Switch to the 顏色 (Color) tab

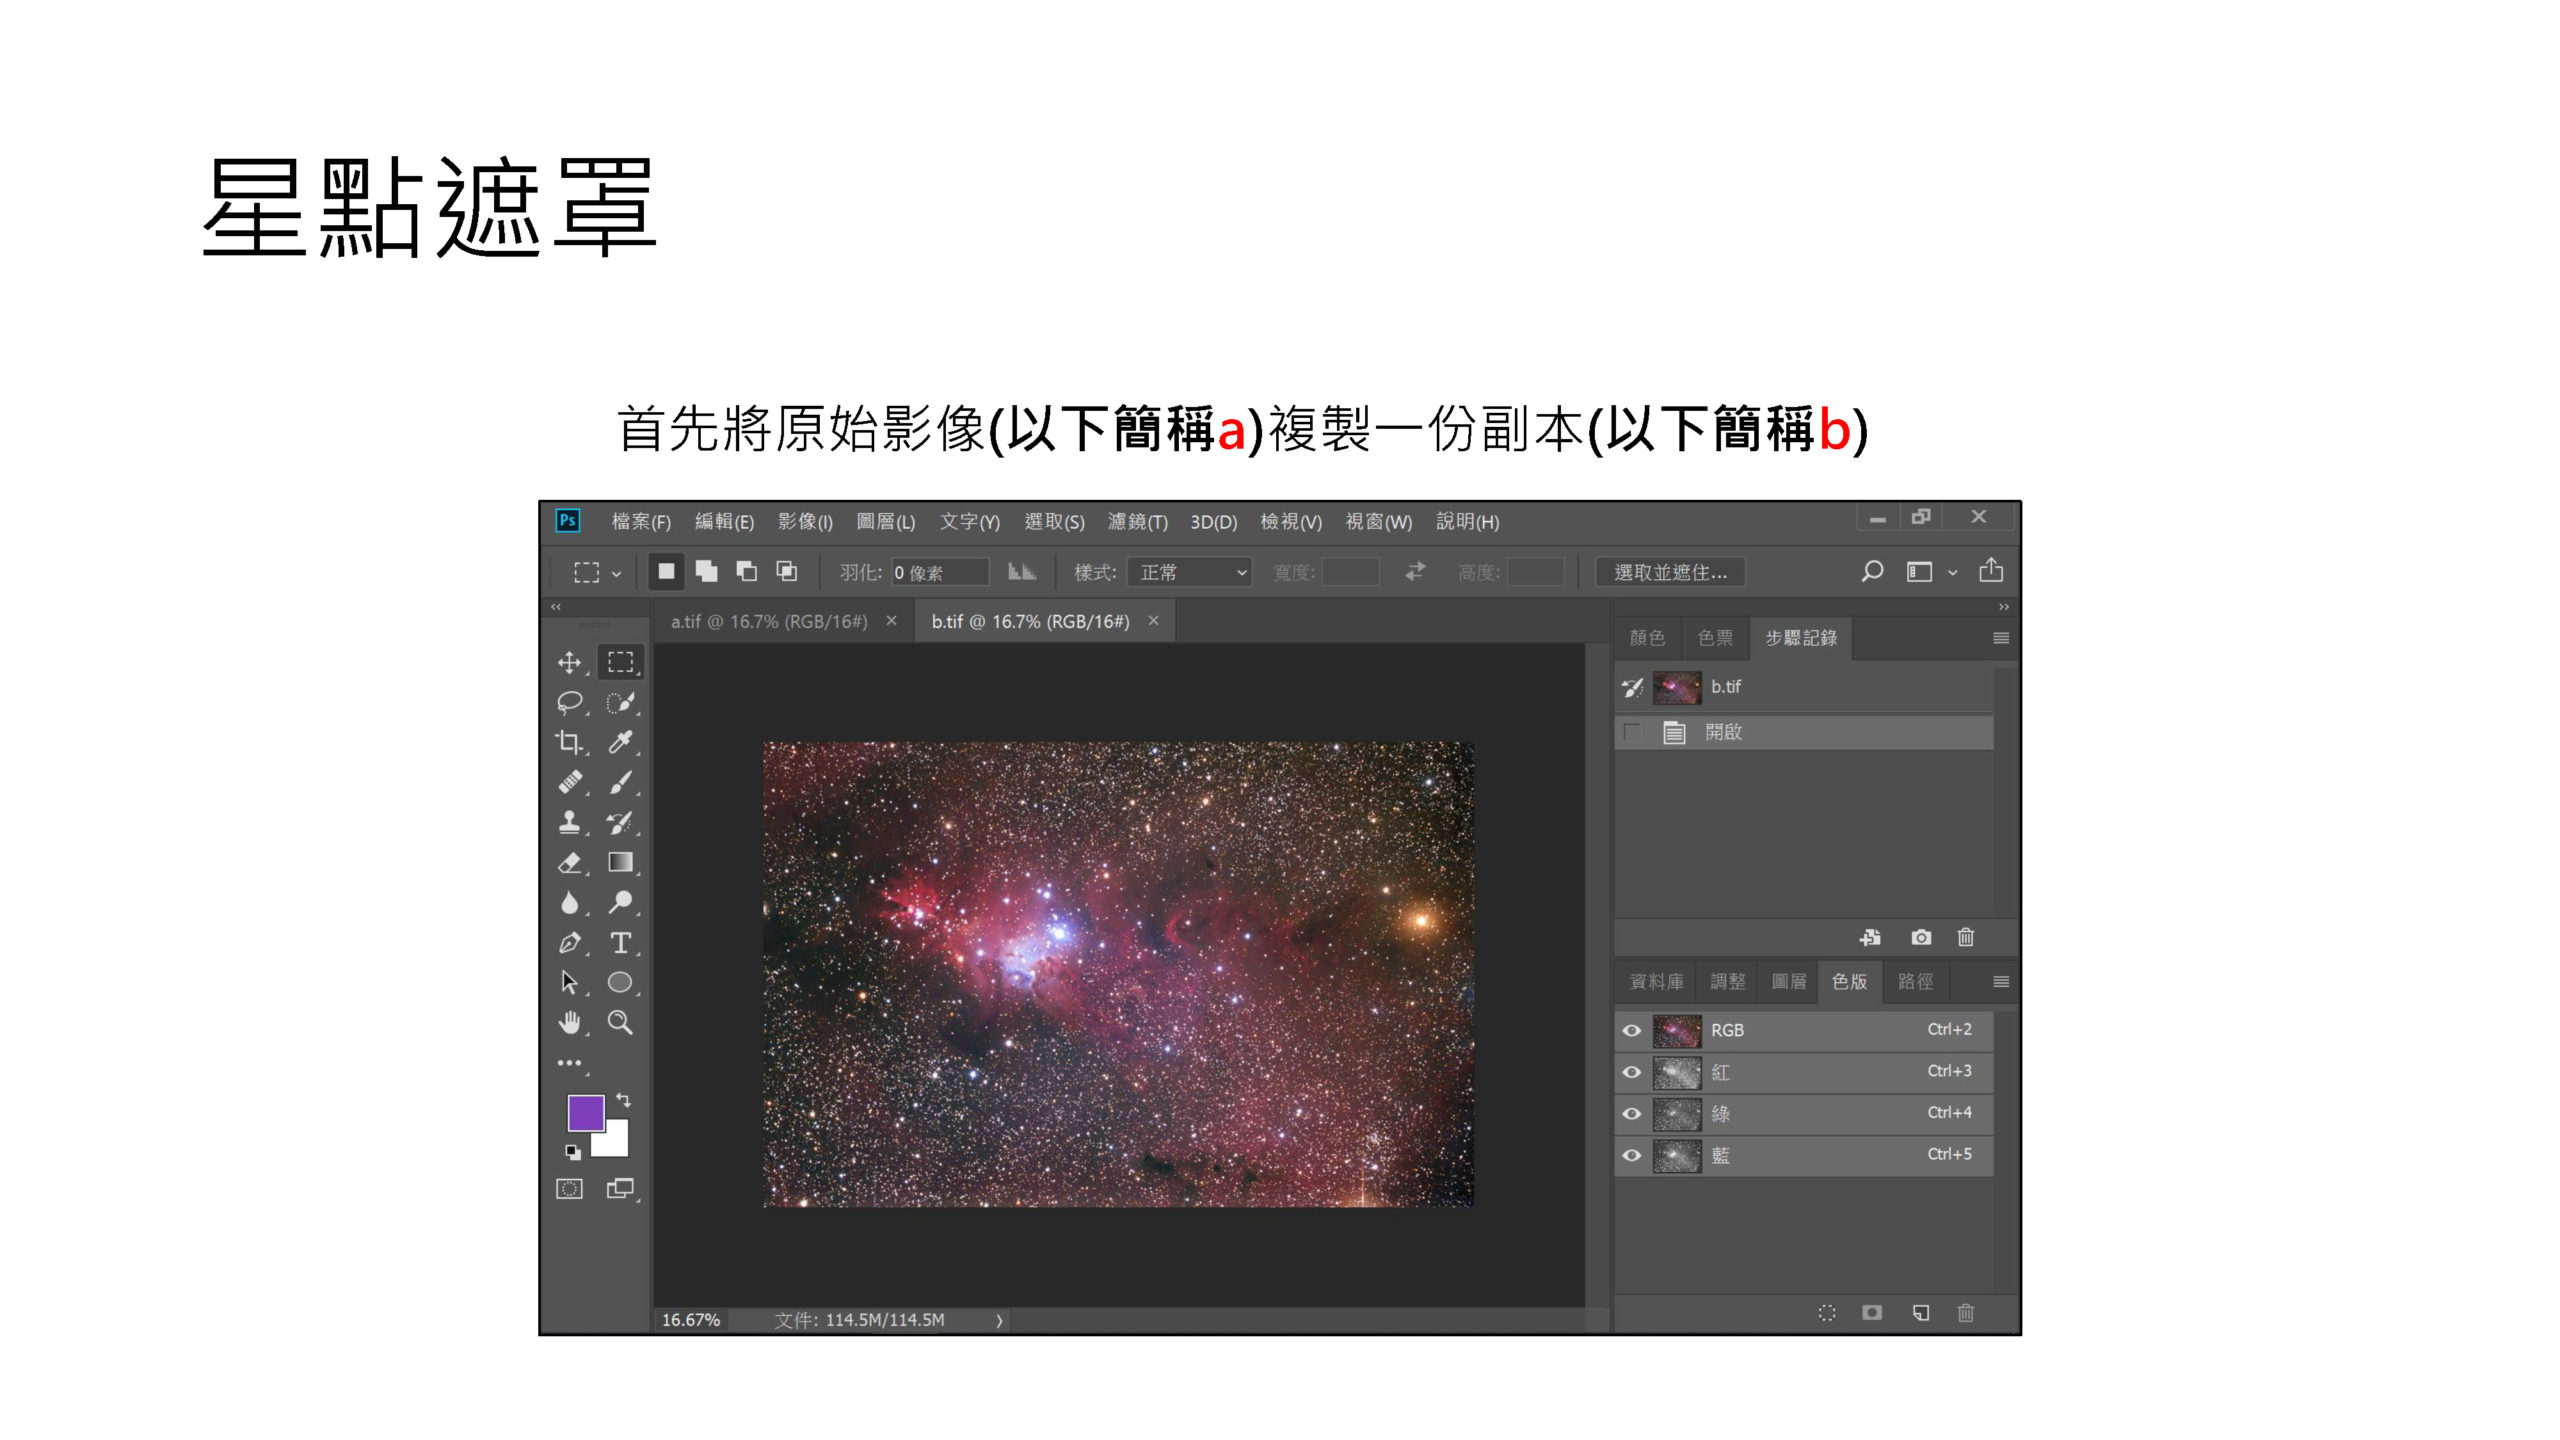pyautogui.click(x=1647, y=638)
